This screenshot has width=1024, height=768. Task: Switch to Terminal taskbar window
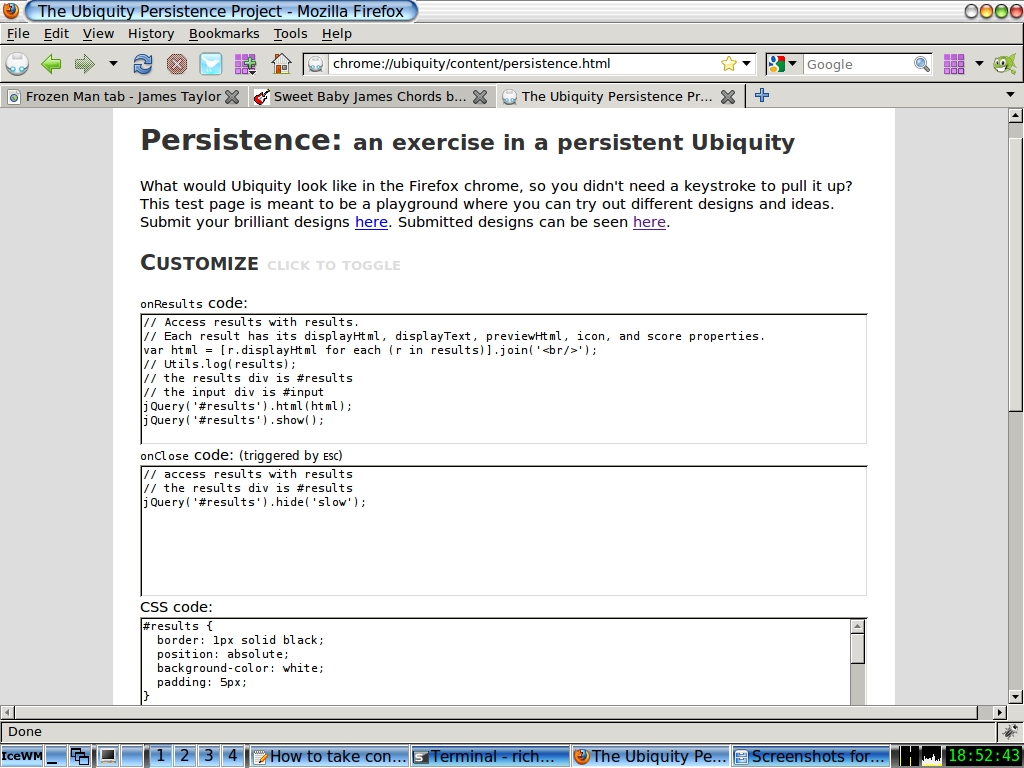point(490,756)
